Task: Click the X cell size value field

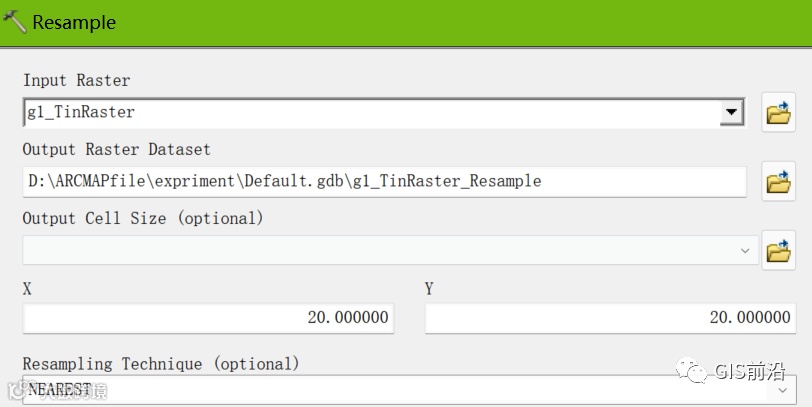Action: [x=208, y=318]
